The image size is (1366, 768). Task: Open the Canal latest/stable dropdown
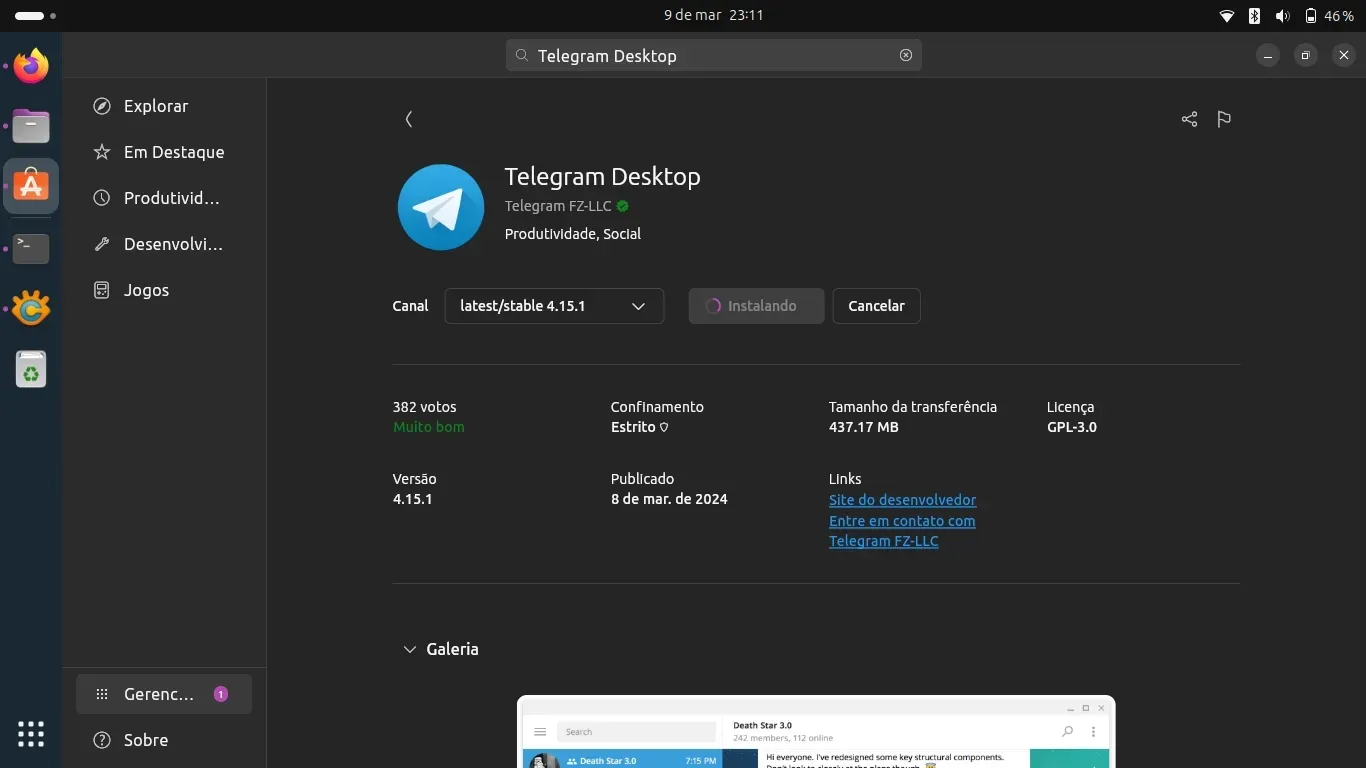pyautogui.click(x=554, y=306)
